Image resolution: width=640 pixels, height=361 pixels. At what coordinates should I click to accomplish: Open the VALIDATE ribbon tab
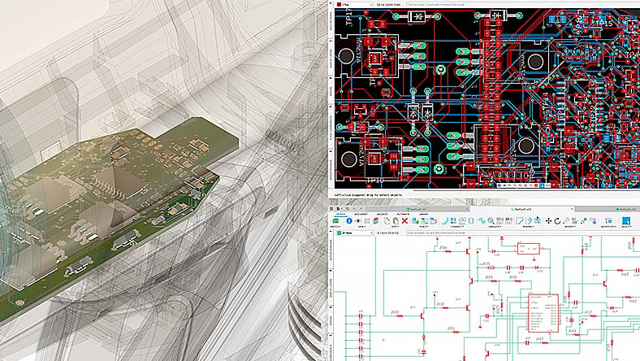tap(382, 214)
